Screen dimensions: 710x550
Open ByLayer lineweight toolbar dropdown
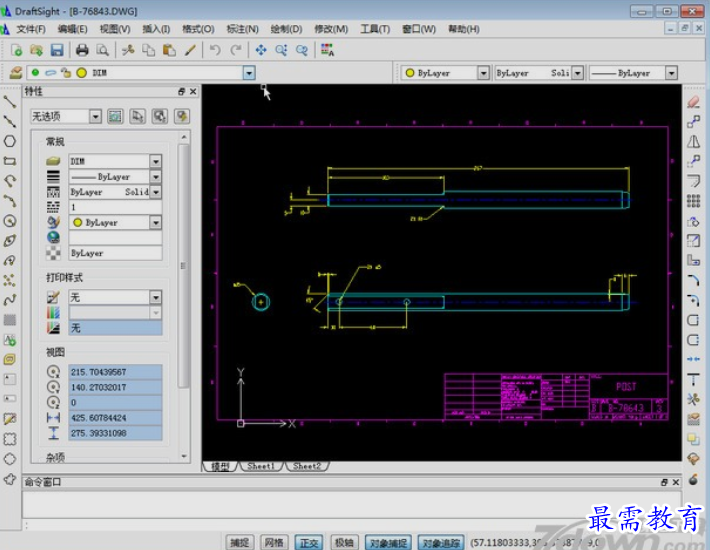coord(671,73)
